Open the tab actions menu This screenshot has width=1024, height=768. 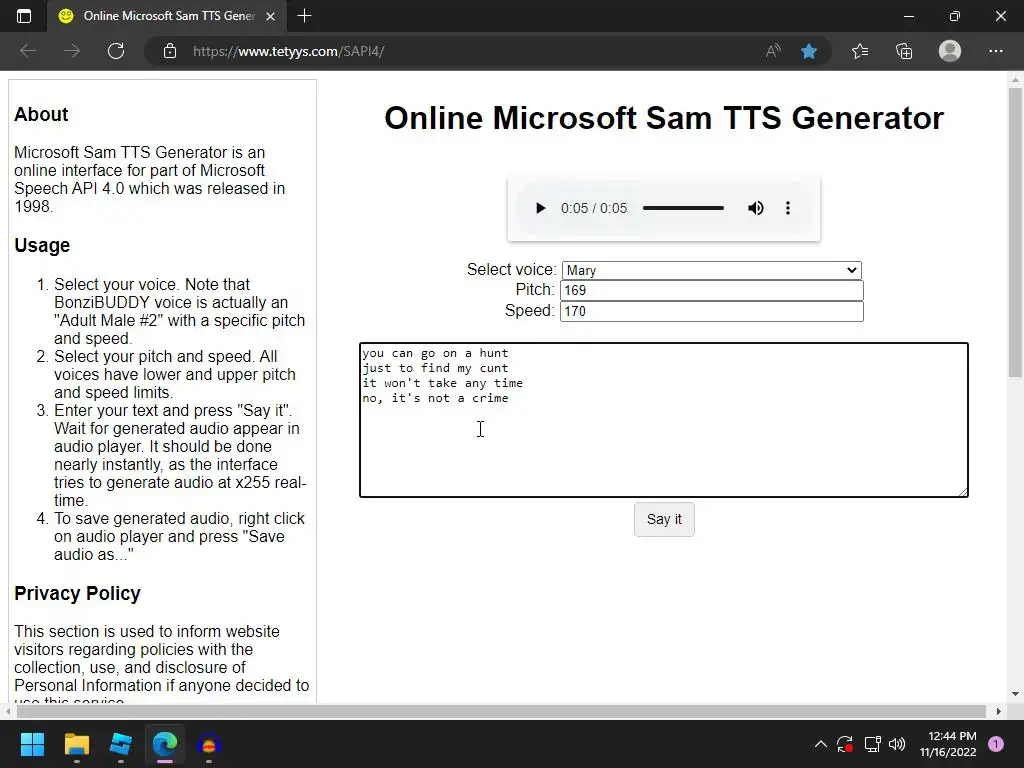point(24,16)
